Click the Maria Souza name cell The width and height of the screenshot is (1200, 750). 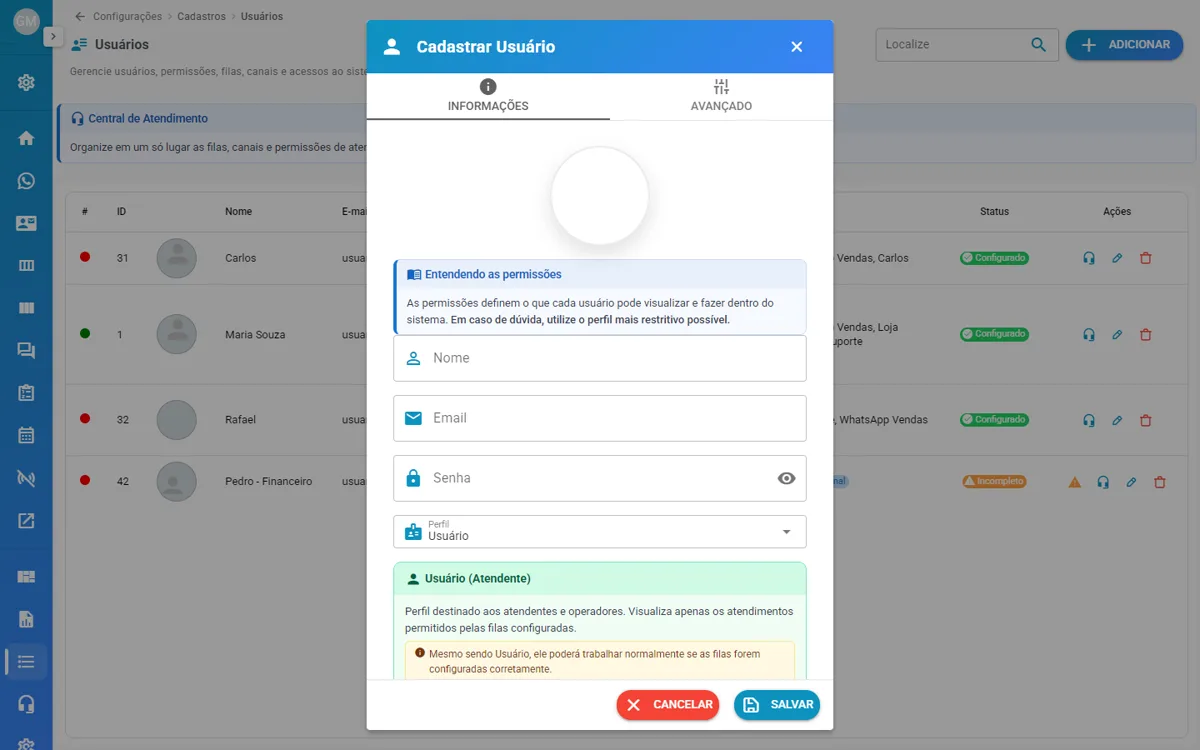[x=255, y=335]
